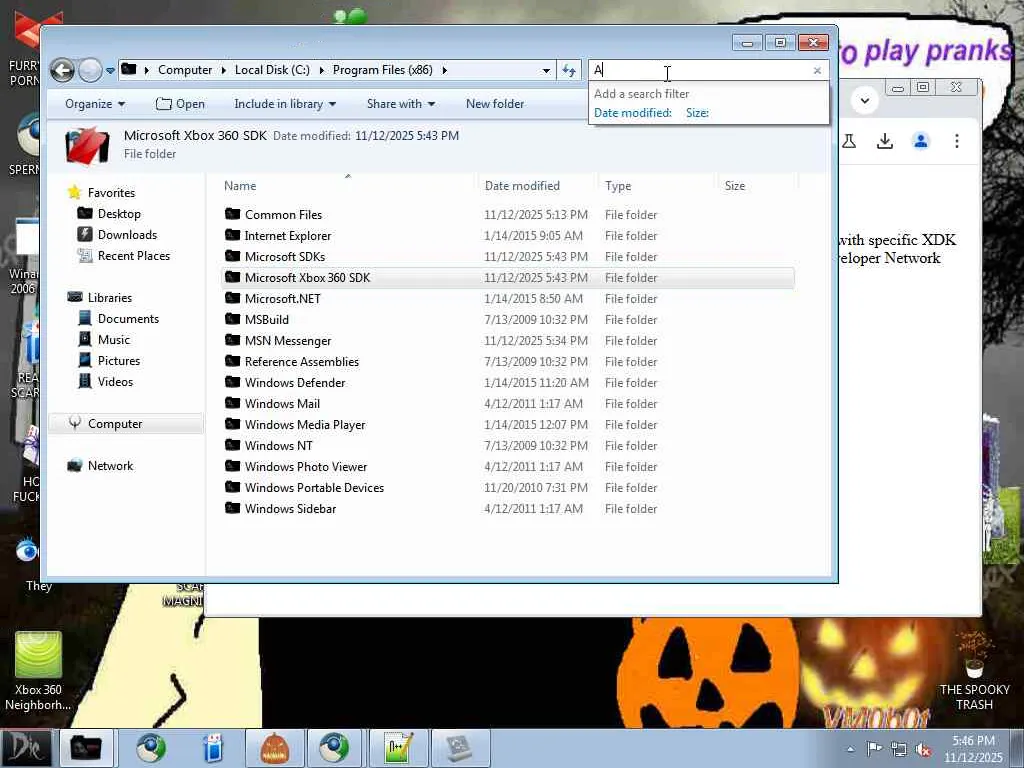Open the Notepad++ taskbar icon

398,748
